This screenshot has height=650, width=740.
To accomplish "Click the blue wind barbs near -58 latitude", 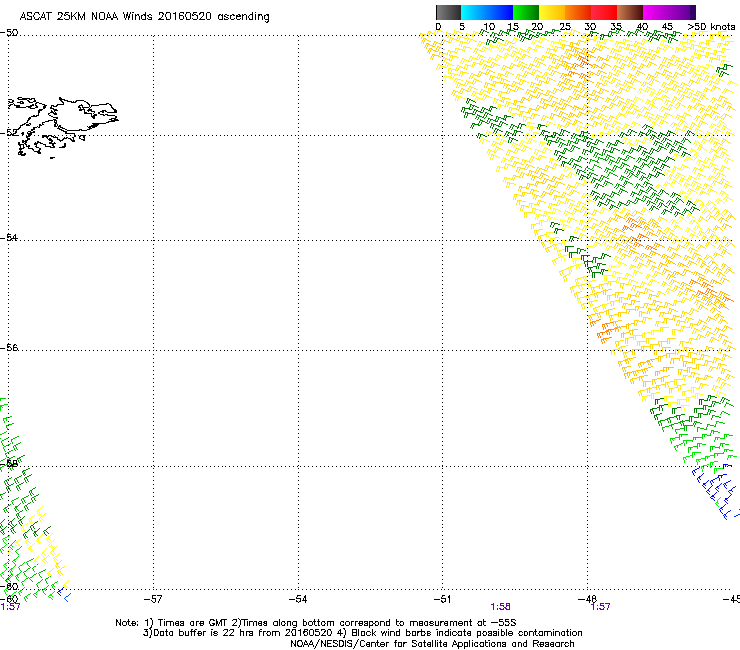I will [715, 491].
